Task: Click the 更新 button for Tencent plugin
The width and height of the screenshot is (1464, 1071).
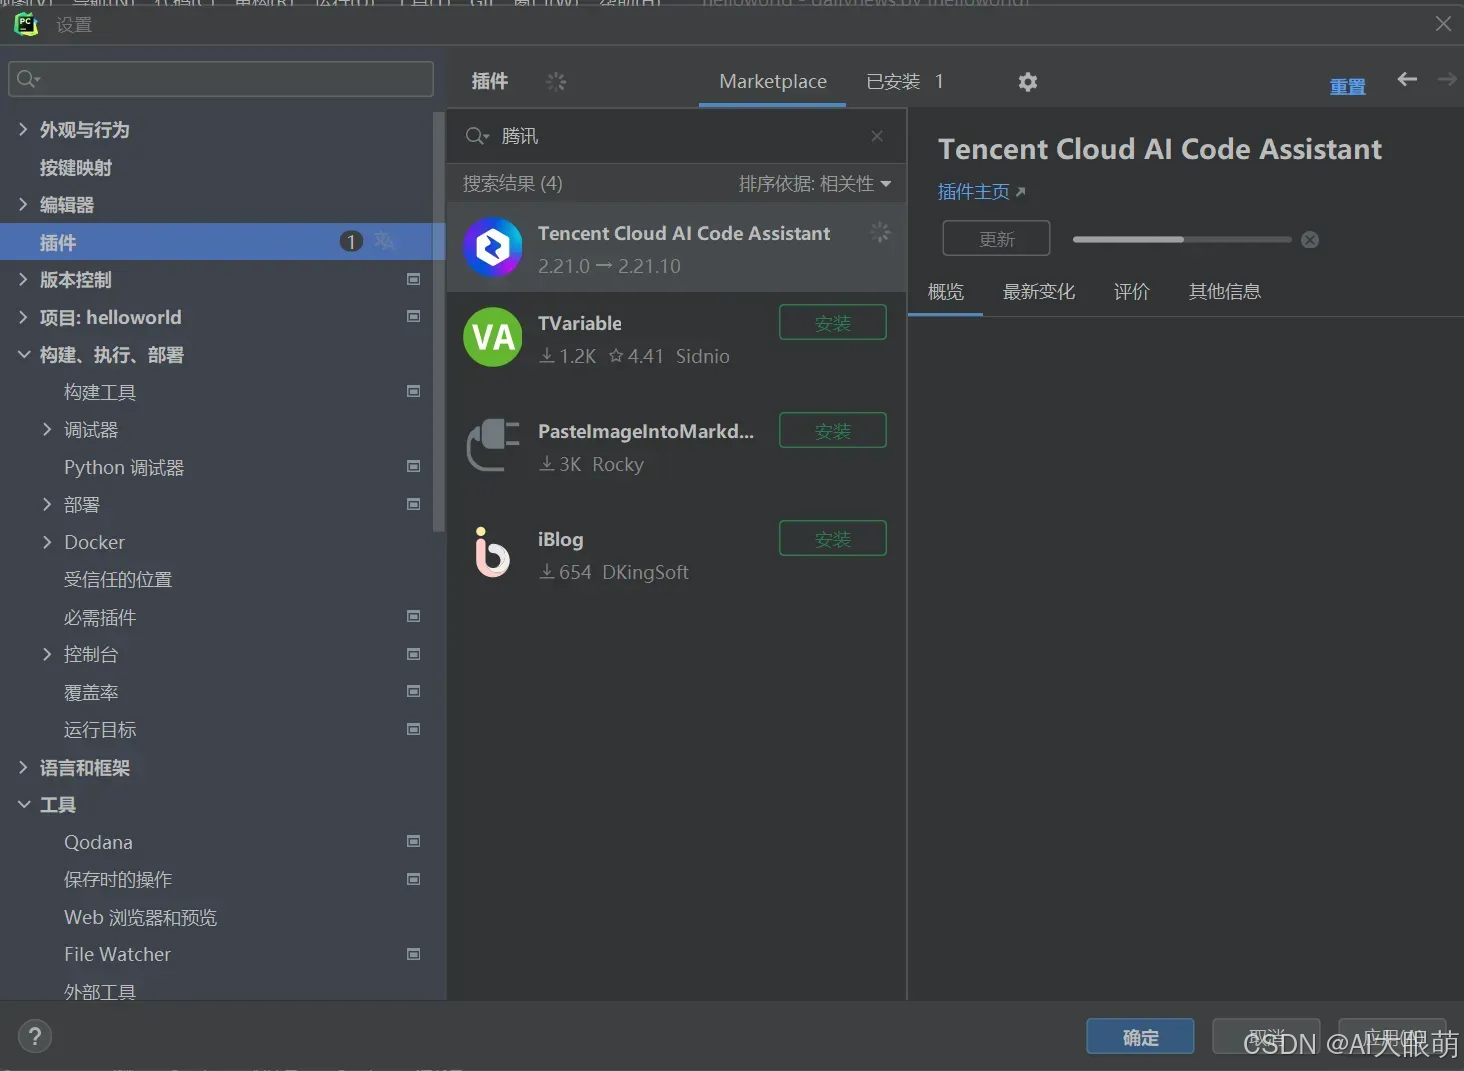Action: 996,239
